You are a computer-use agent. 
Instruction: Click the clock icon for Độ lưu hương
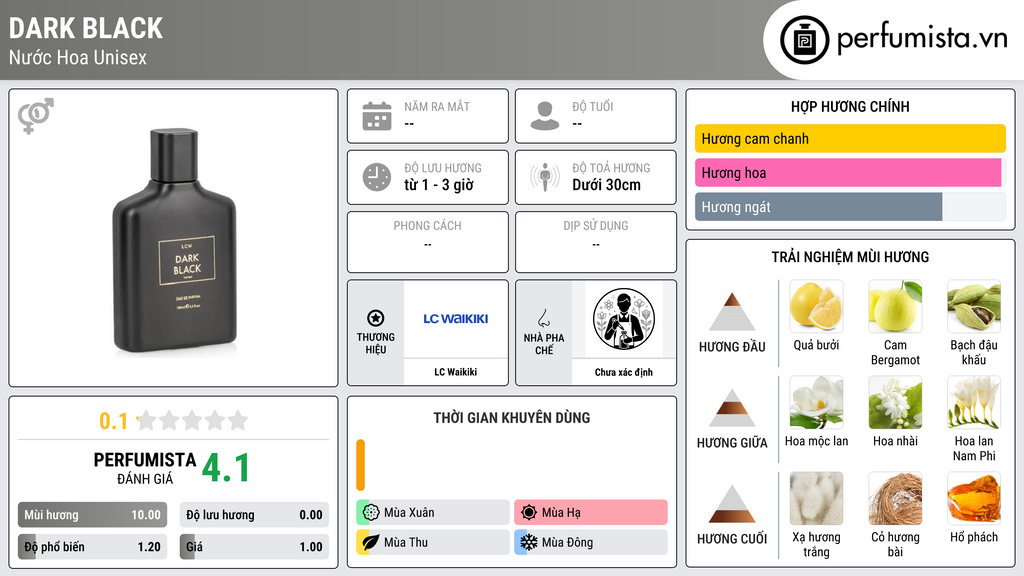pos(377,177)
